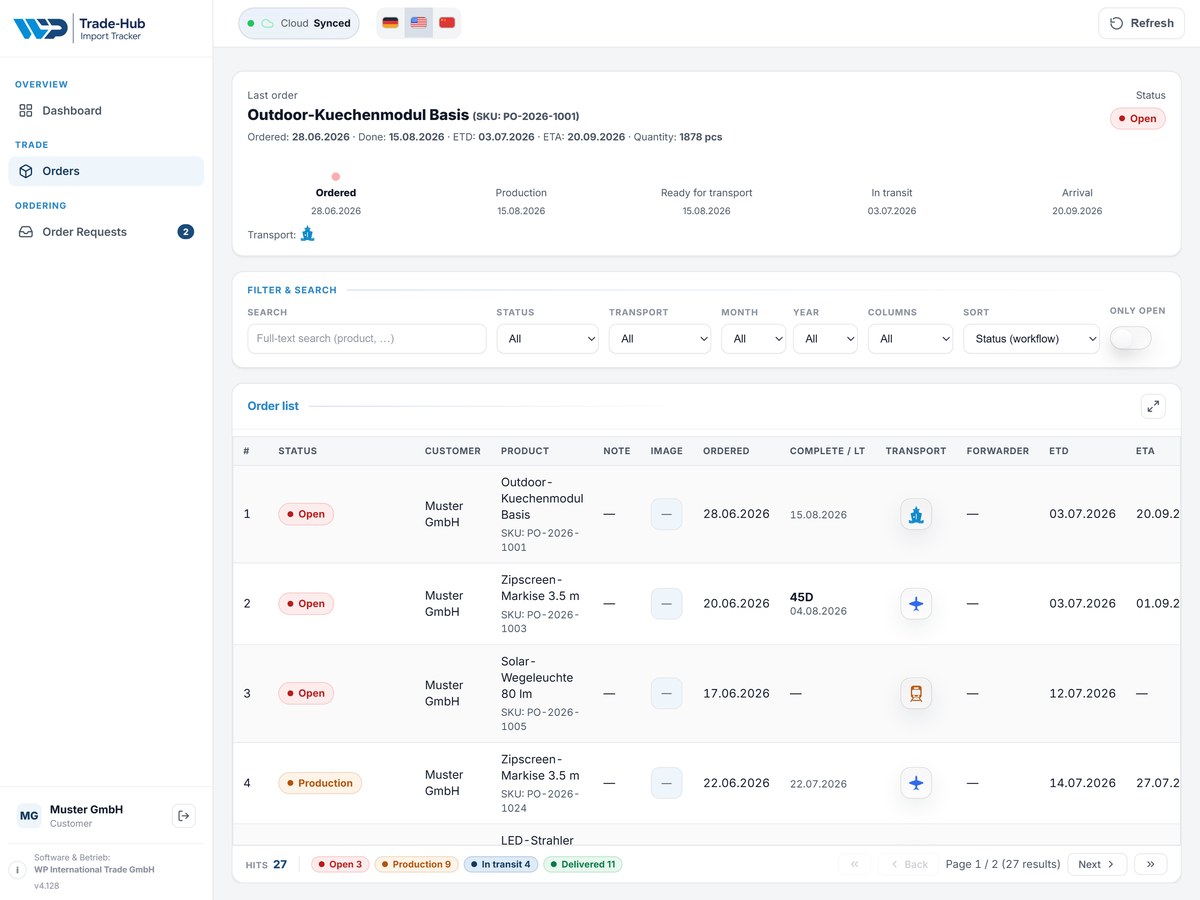Click image placeholder in row 4
1200x900 pixels.
click(666, 783)
